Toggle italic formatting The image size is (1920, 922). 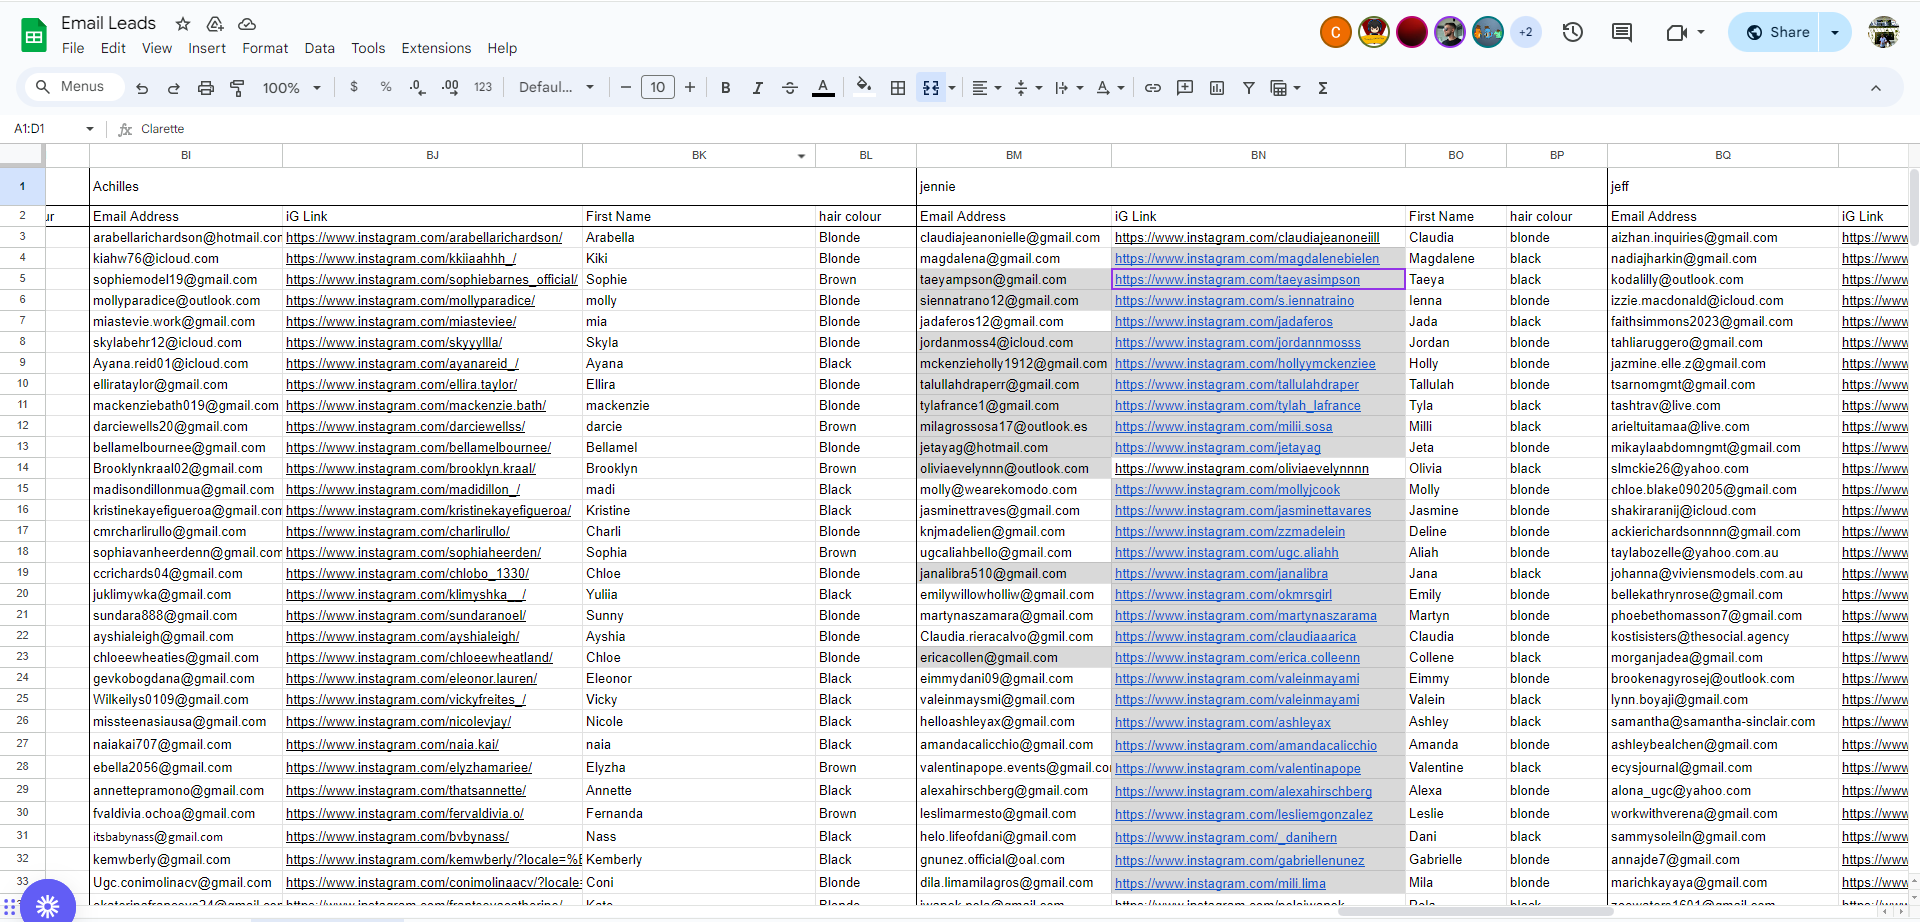point(758,88)
